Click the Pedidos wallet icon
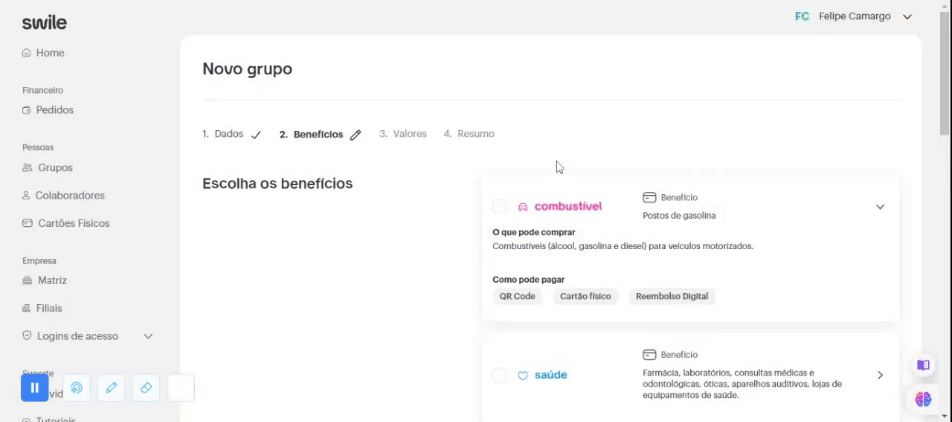 26,110
